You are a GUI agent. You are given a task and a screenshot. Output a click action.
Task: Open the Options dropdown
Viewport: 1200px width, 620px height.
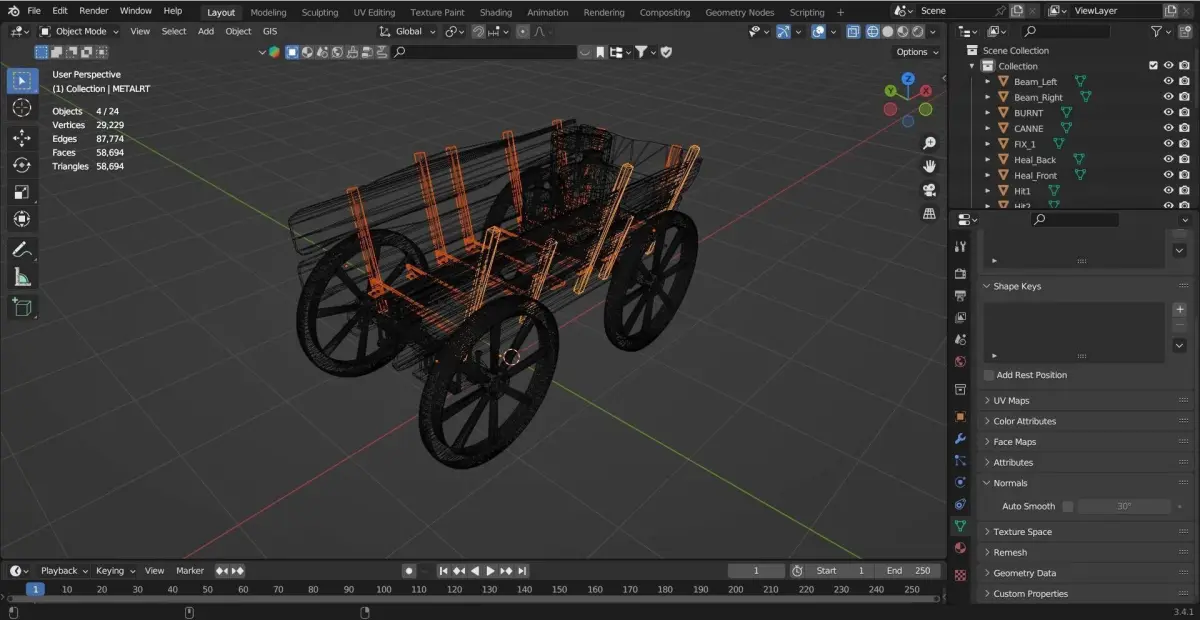click(917, 52)
